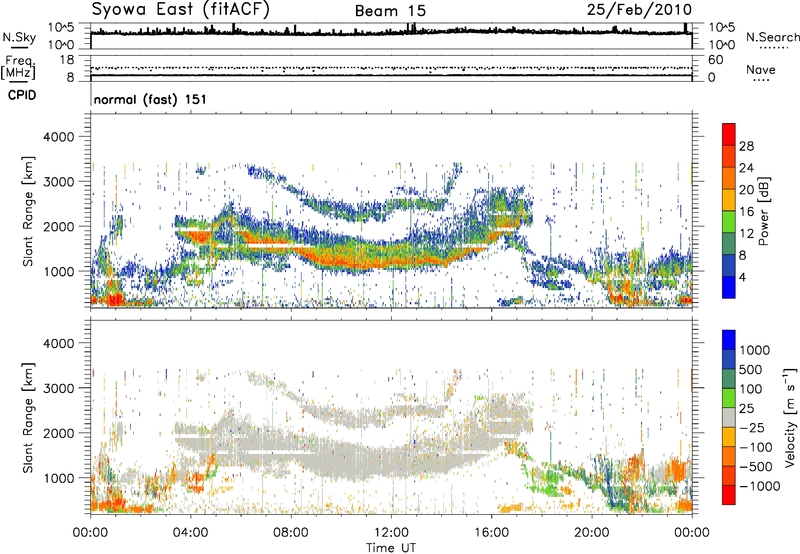This screenshot has height=554, width=800.
Task: Click the 'Slant Range [km]' label of power panel
Action: point(28,211)
